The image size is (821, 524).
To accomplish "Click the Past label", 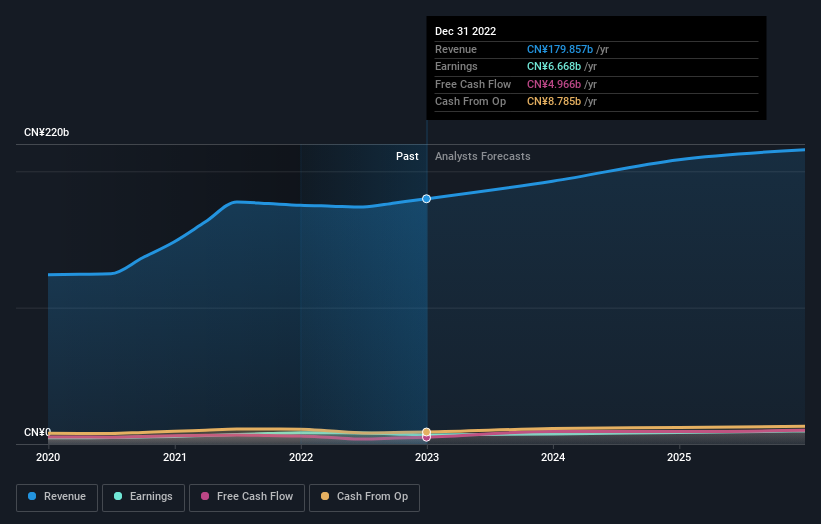I will [407, 157].
